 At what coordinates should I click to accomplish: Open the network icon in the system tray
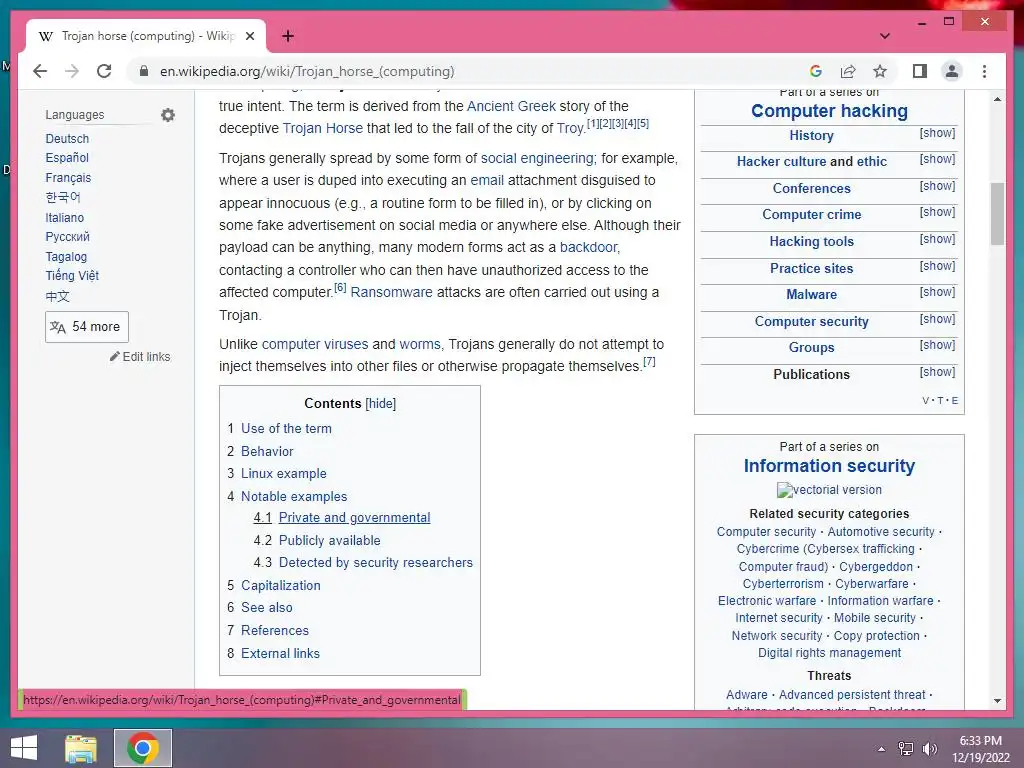[905, 749]
